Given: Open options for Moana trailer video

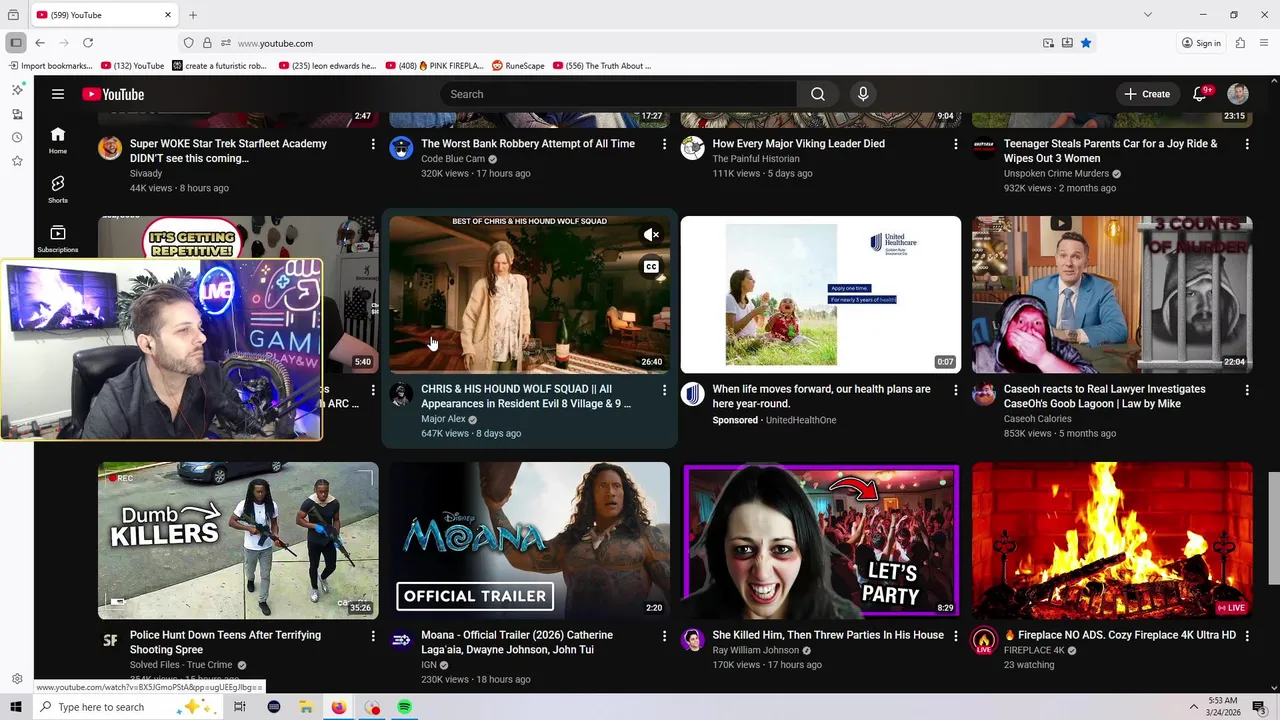Looking at the screenshot, I should [x=664, y=636].
